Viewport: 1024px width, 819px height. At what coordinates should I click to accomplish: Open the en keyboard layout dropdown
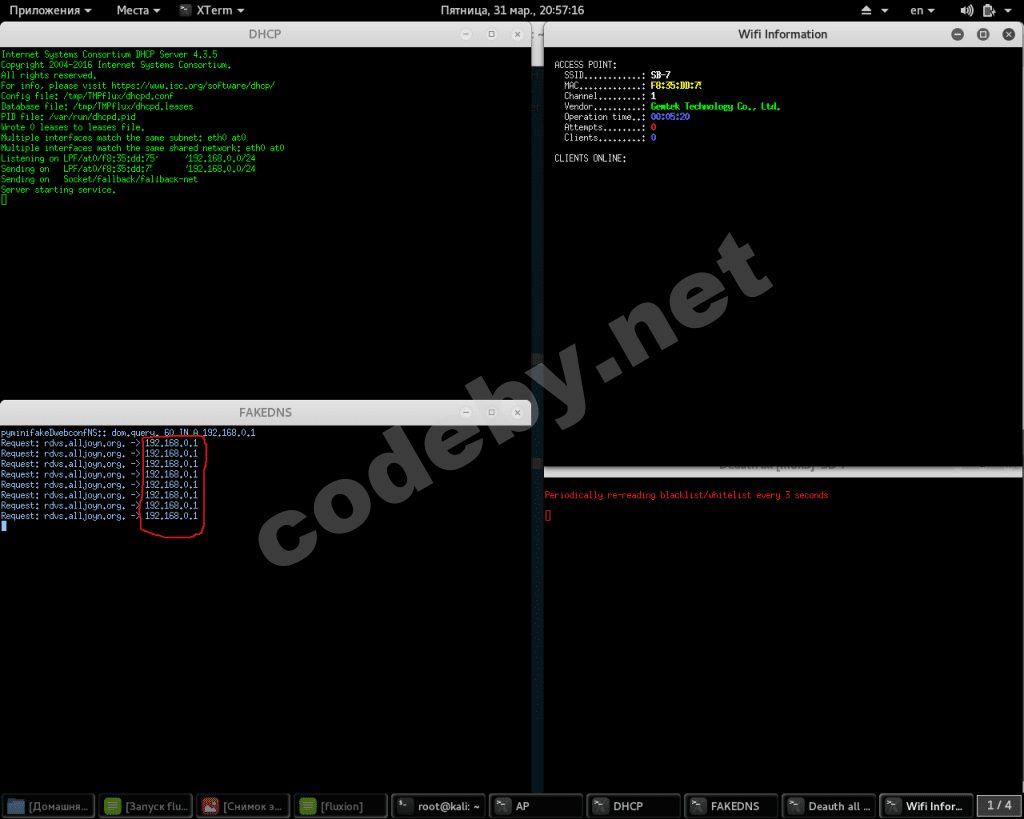[x=922, y=10]
